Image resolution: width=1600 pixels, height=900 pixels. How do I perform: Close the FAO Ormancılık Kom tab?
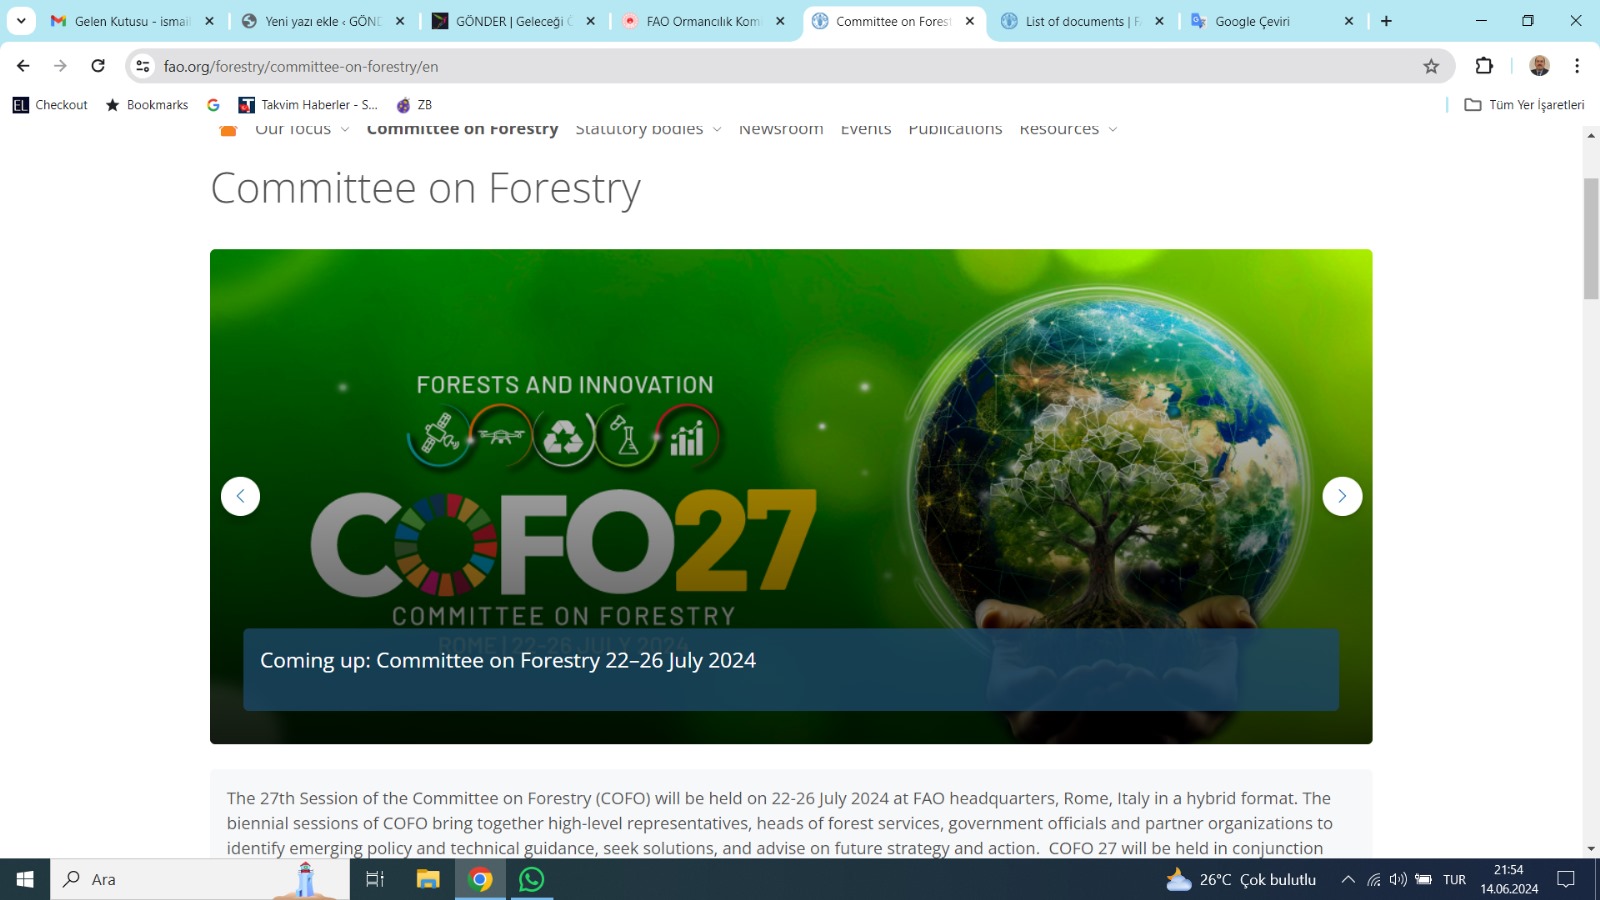(x=780, y=21)
